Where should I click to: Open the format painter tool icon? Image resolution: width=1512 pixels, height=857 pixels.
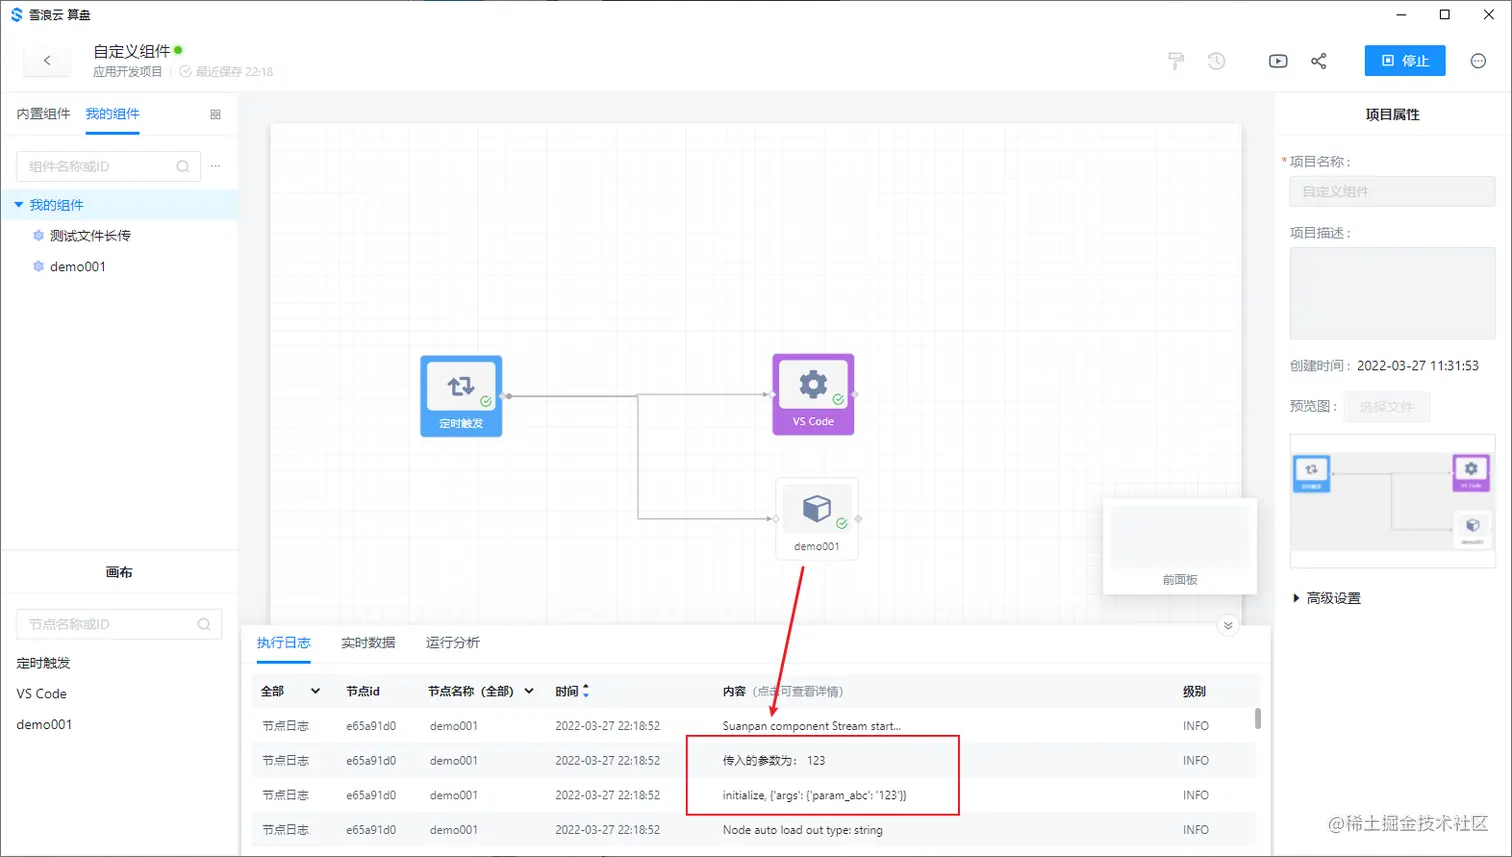(x=1176, y=61)
